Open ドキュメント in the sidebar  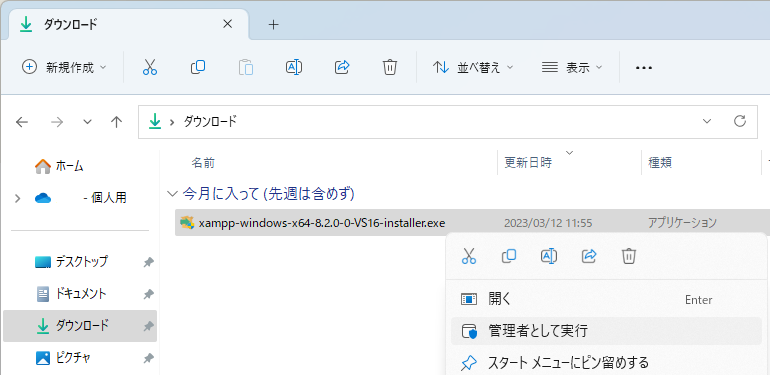tap(80, 294)
